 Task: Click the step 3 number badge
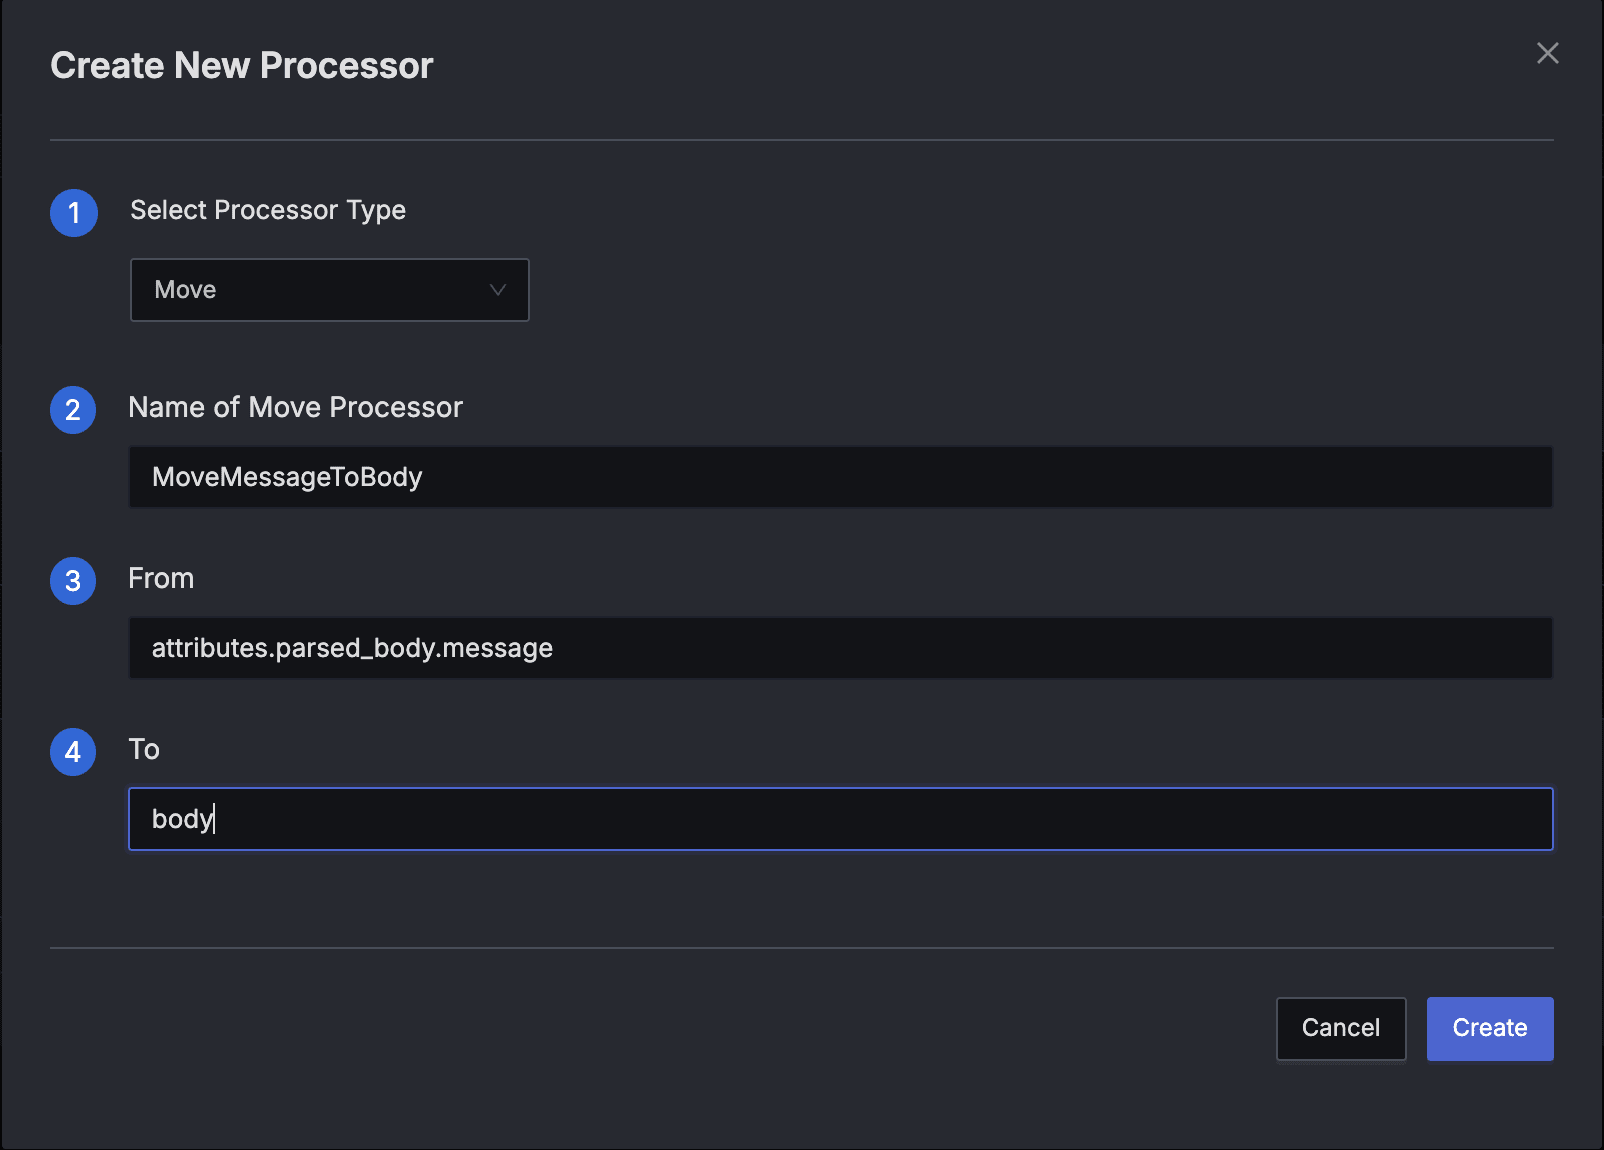[73, 581]
